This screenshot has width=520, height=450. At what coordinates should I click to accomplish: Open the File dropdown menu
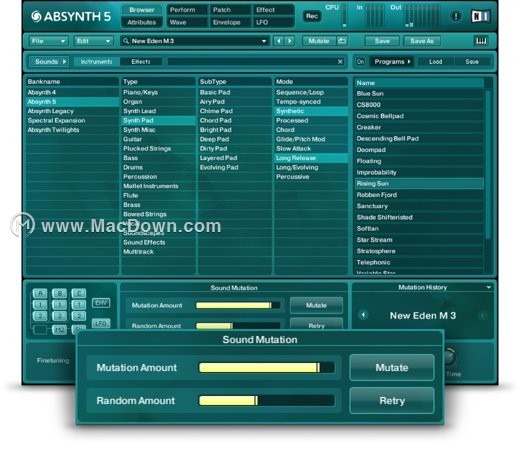[49, 41]
